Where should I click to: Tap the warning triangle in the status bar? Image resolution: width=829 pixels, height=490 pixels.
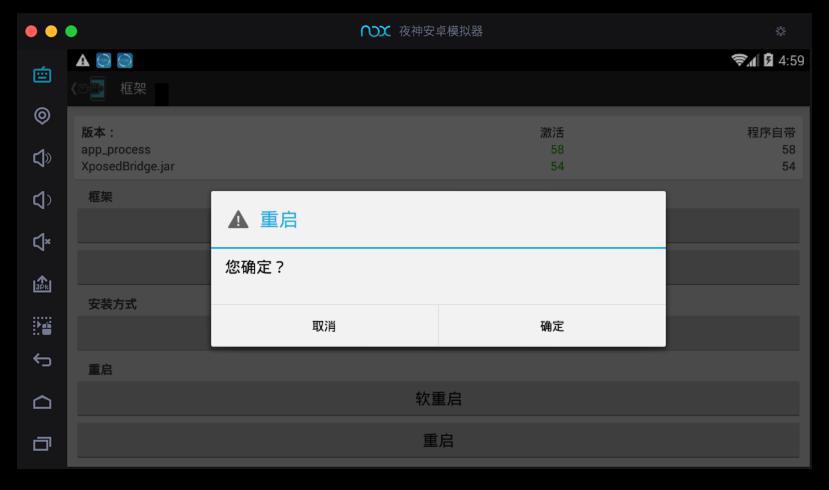pyautogui.click(x=82, y=61)
